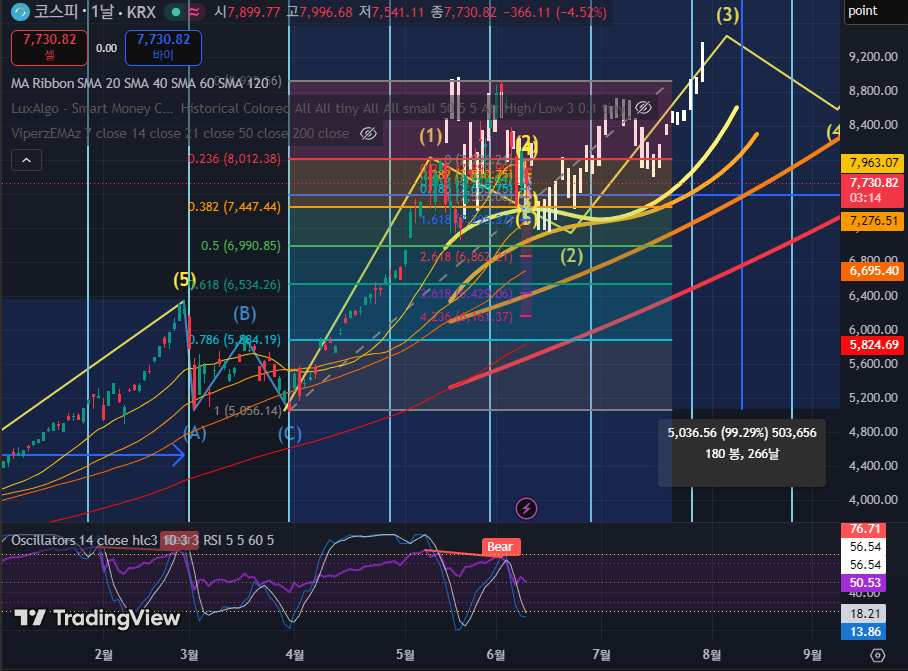The width and height of the screenshot is (908, 671).
Task: Show the hidden ViperzEMAz indicator
Action: [368, 134]
